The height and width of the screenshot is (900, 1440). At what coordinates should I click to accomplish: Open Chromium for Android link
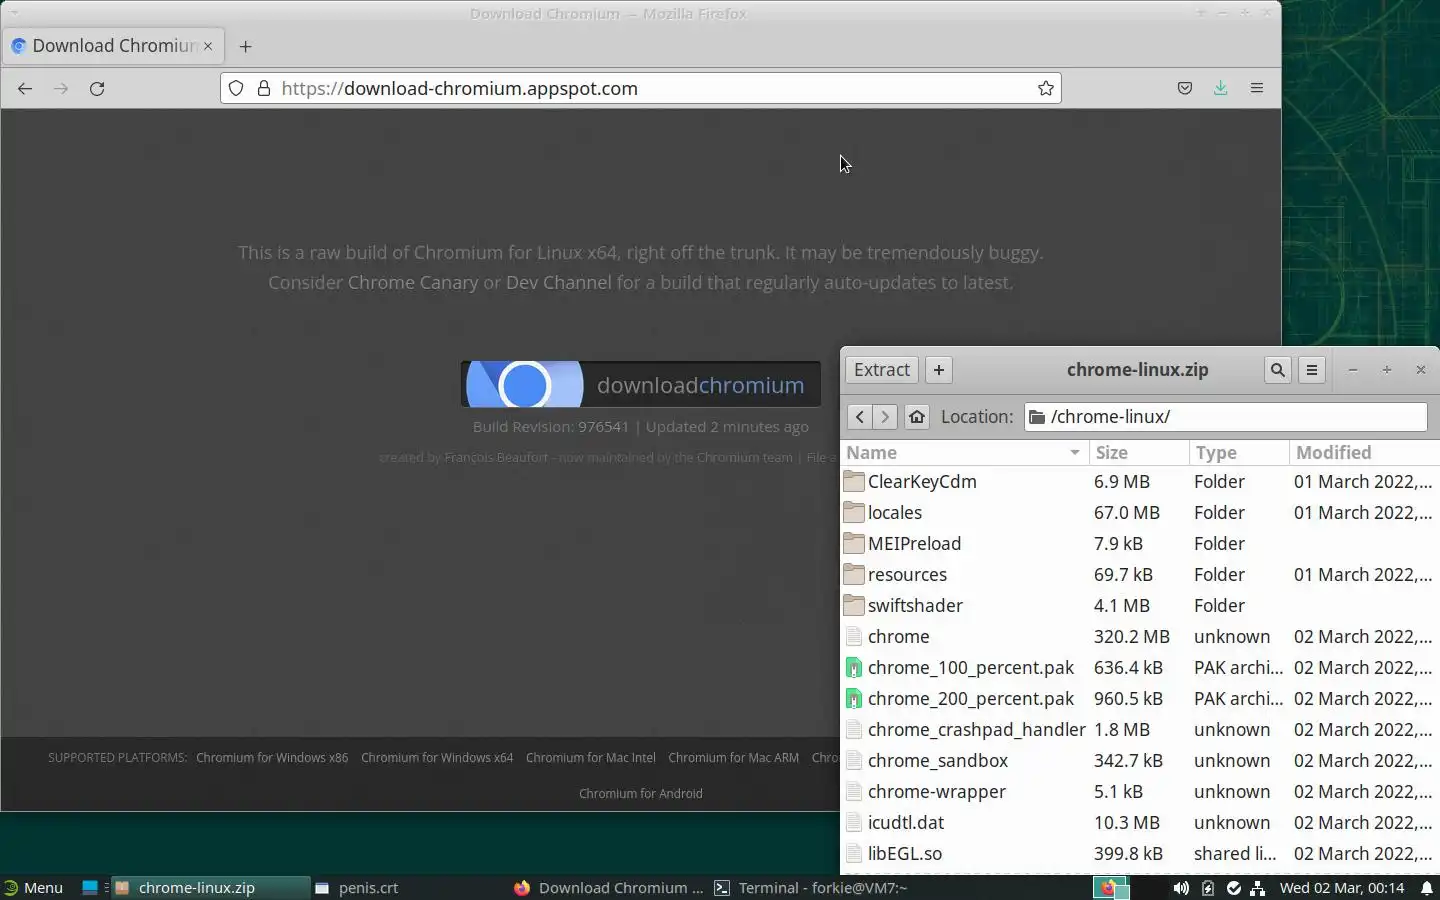641,793
